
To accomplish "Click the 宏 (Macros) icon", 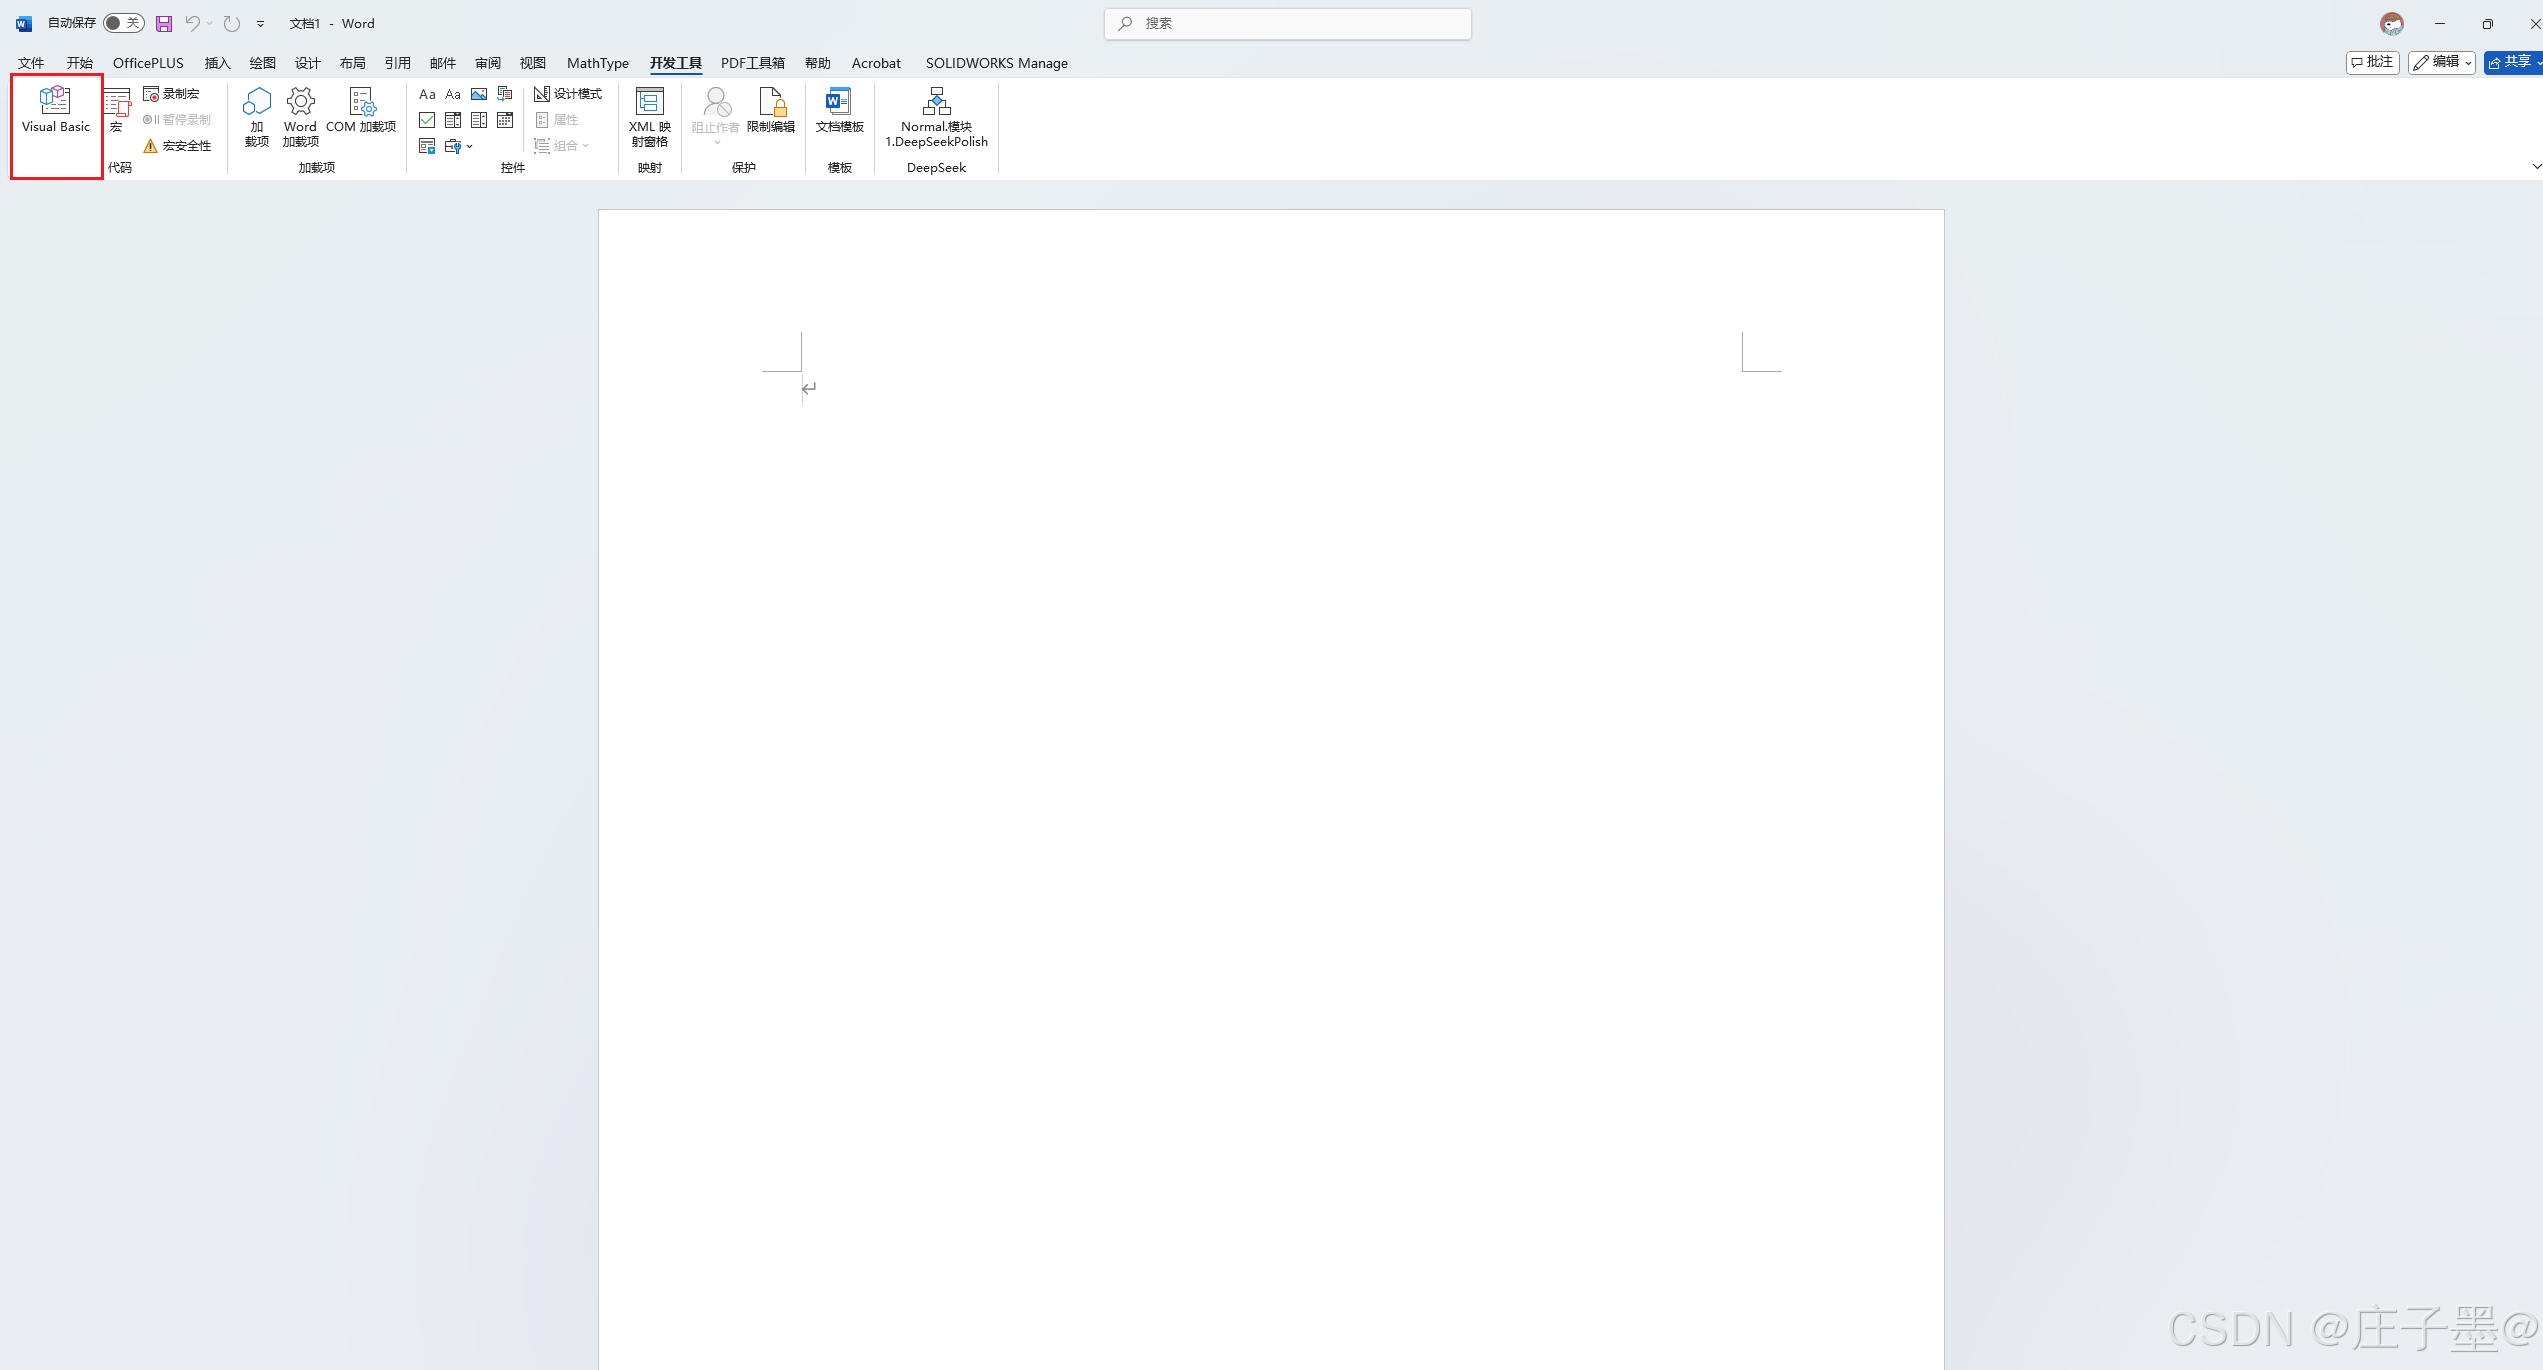I will pyautogui.click(x=117, y=109).
